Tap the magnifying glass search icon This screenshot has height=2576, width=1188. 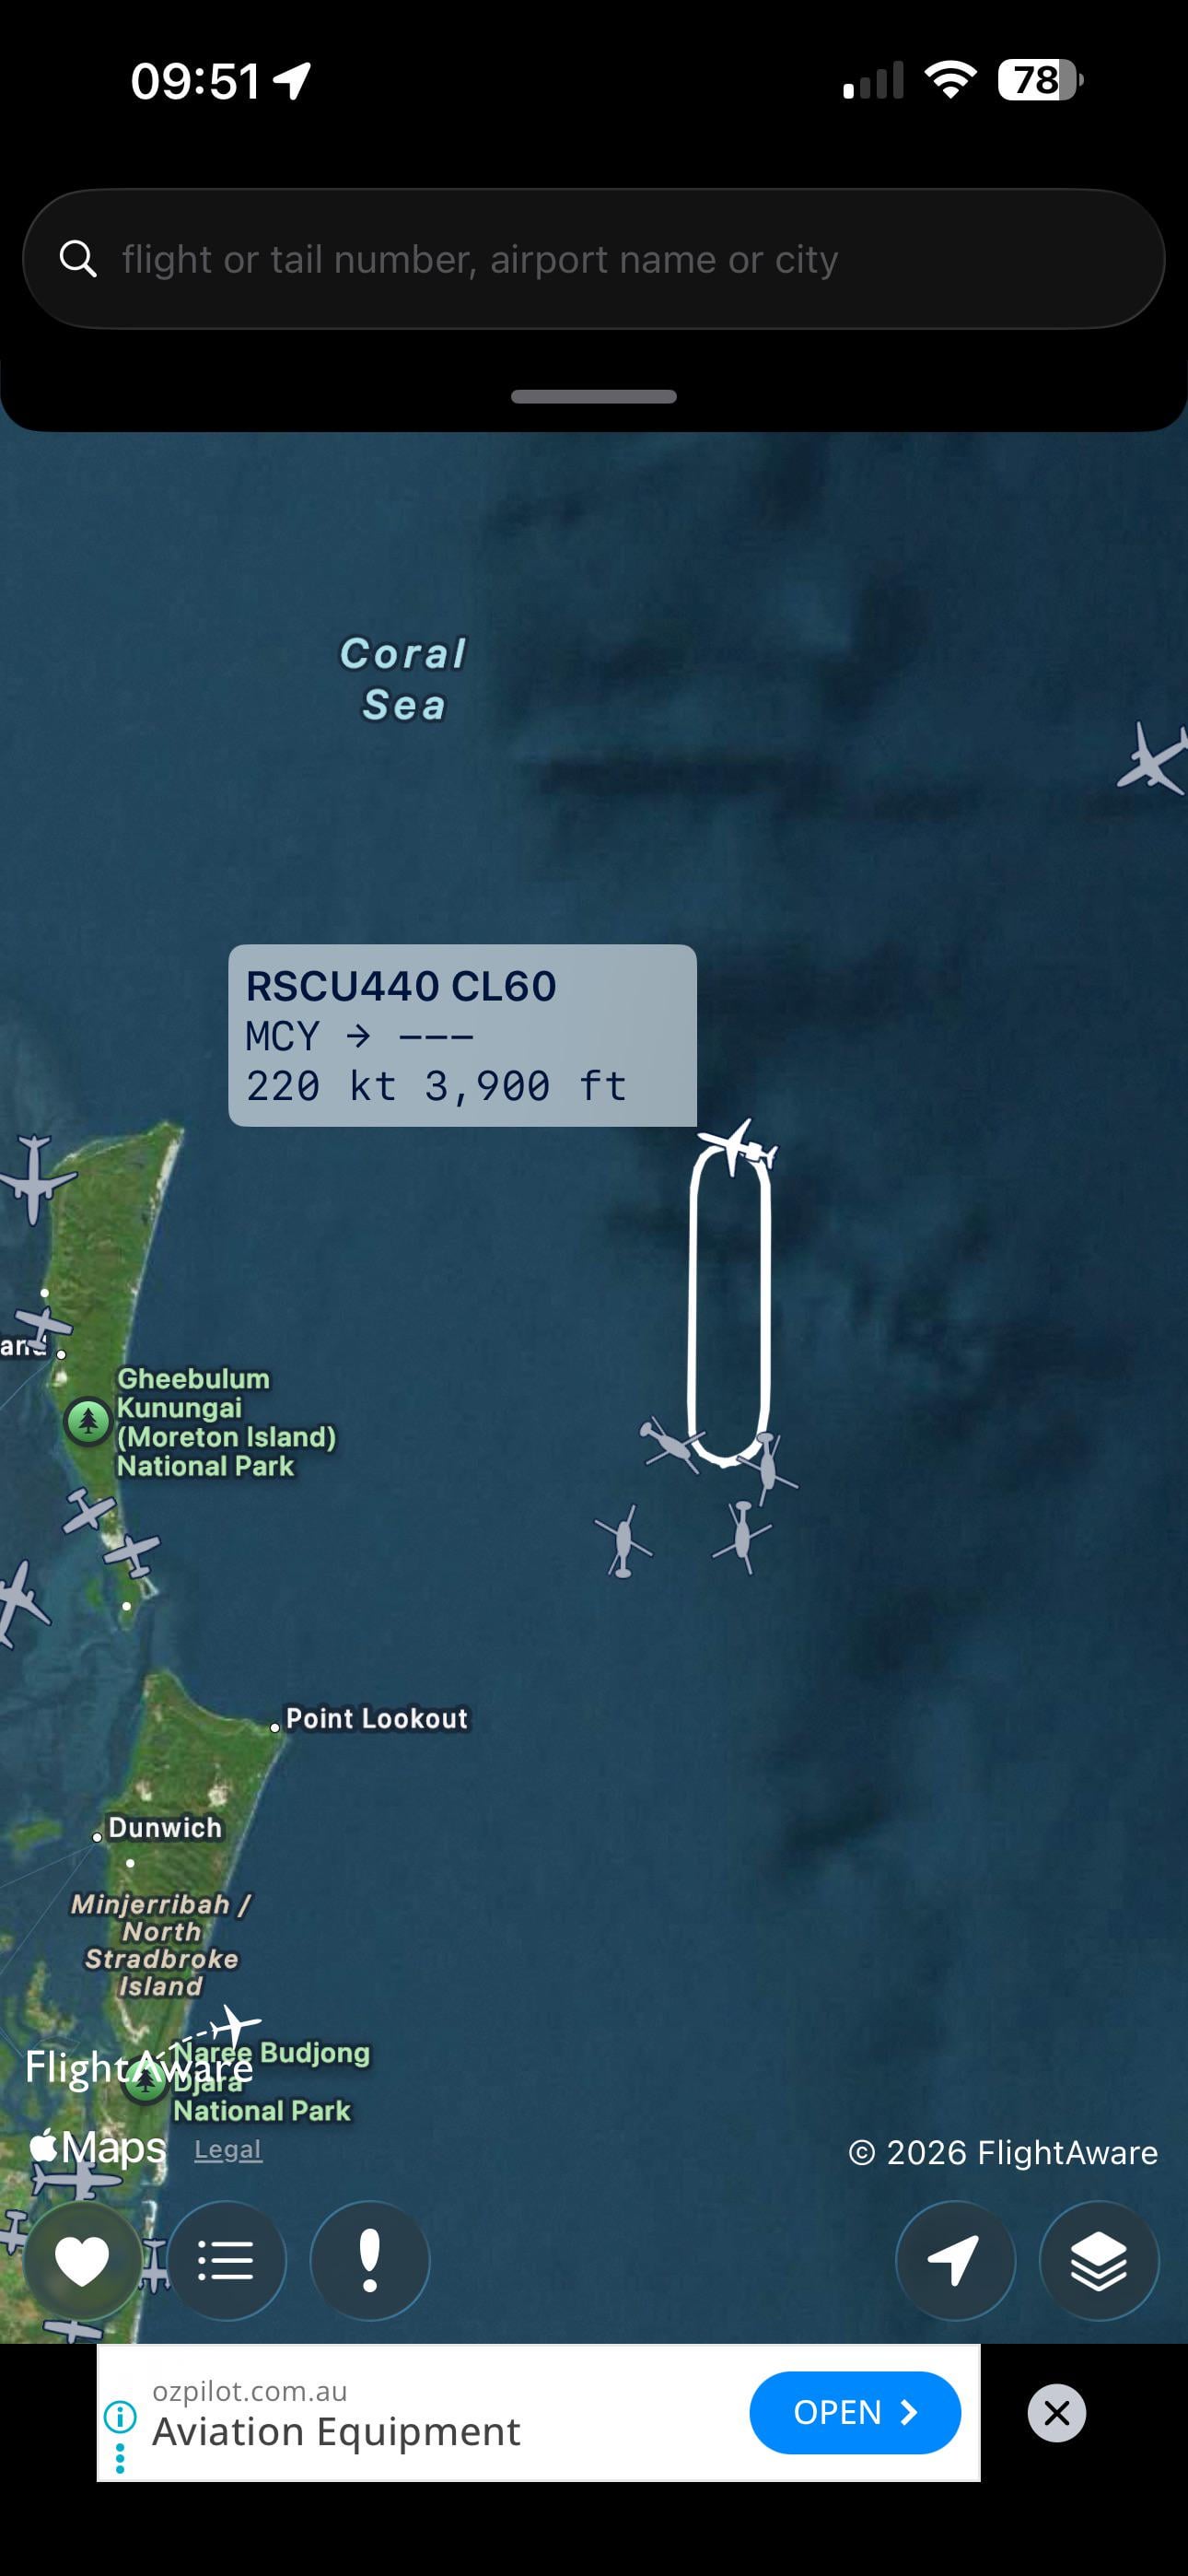78,258
